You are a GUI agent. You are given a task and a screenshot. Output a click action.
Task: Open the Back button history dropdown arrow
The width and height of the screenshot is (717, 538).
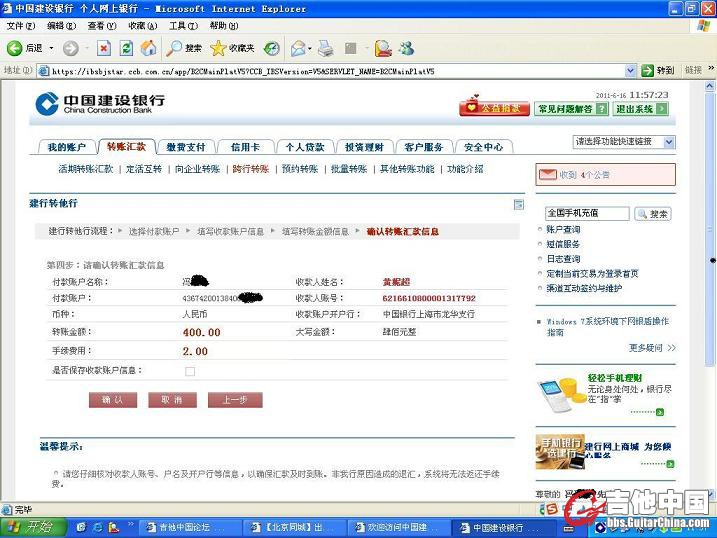coord(51,48)
